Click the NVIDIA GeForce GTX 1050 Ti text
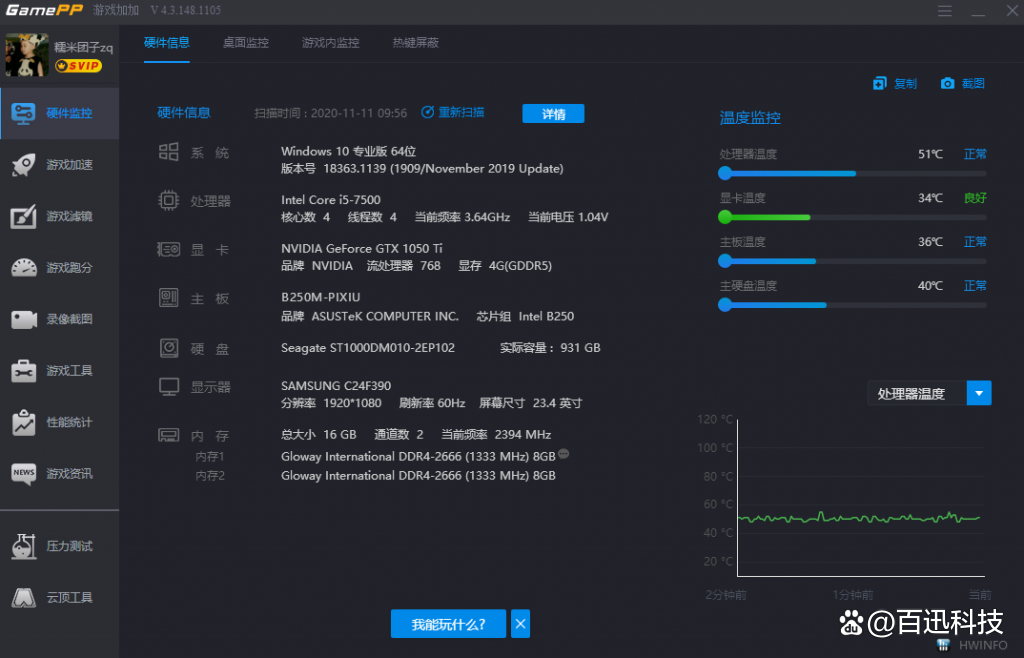The height and width of the screenshot is (658, 1024). [362, 249]
